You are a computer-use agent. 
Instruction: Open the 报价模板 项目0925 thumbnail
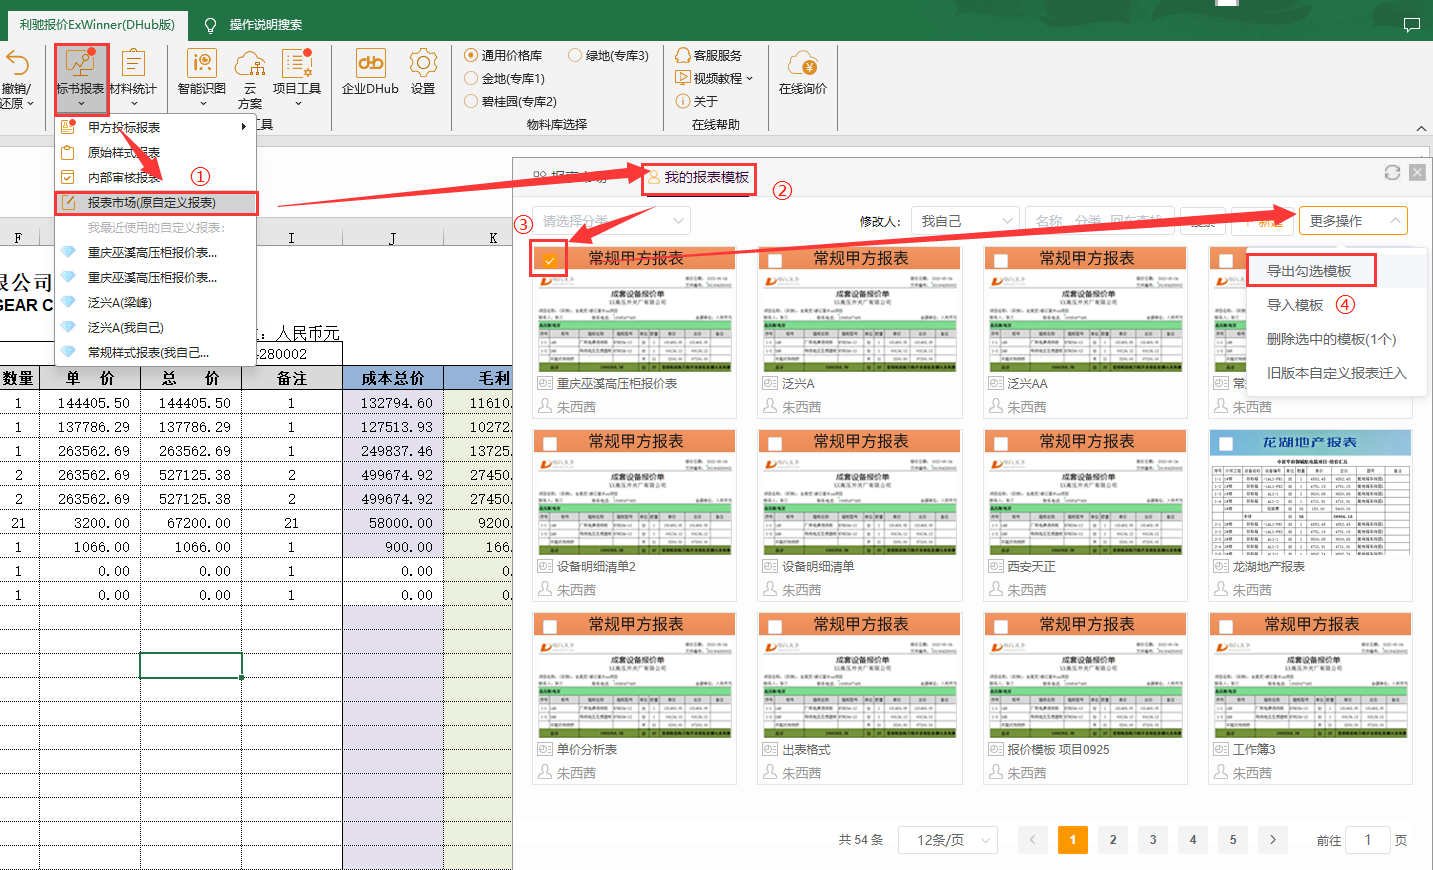[x=1086, y=675]
